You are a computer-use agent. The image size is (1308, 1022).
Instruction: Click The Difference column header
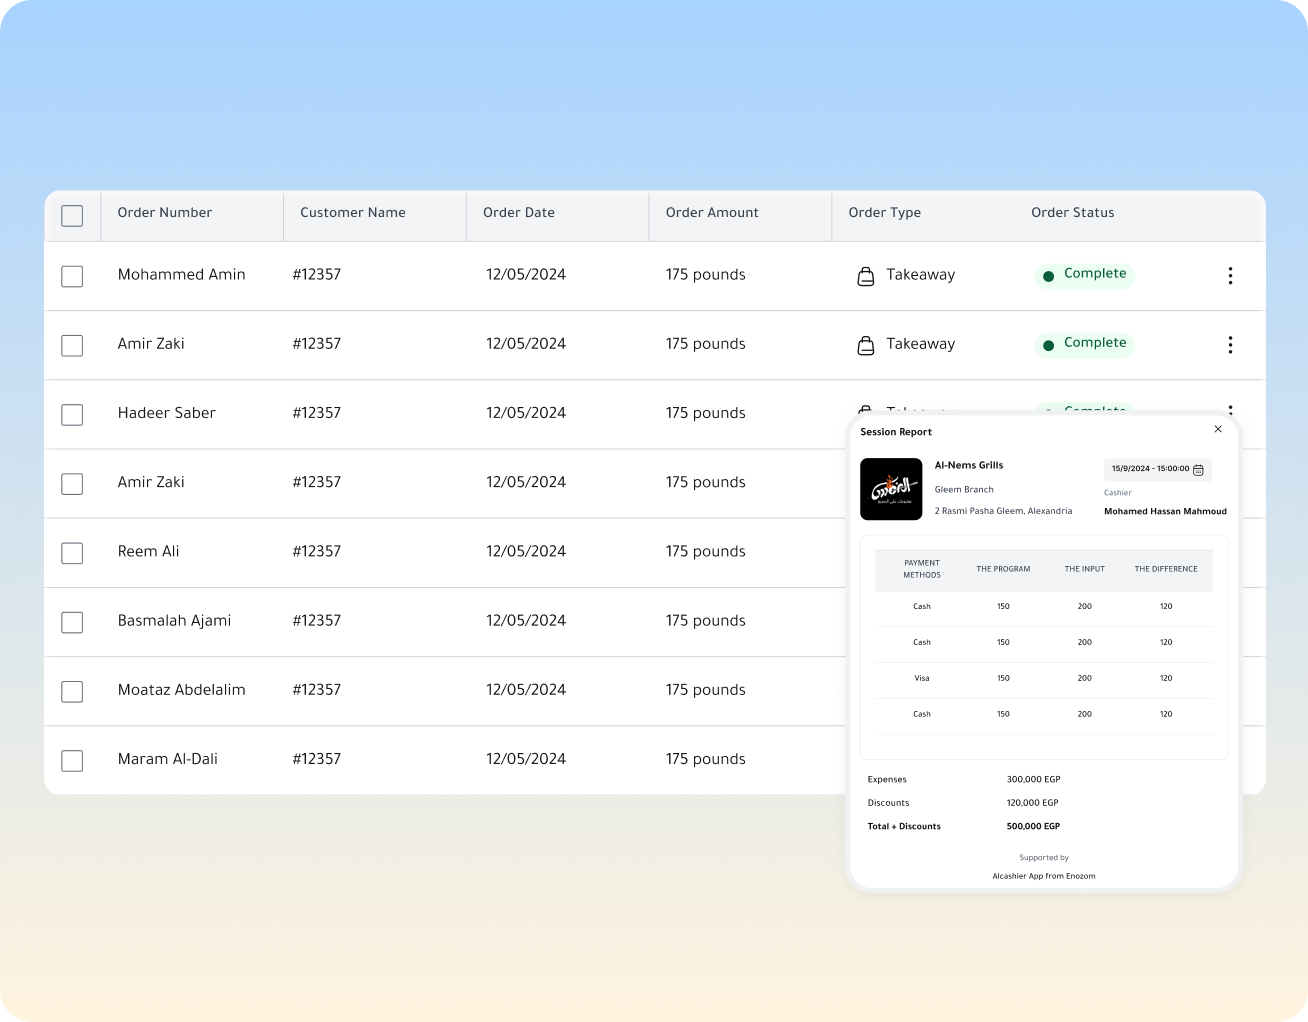1166,569
